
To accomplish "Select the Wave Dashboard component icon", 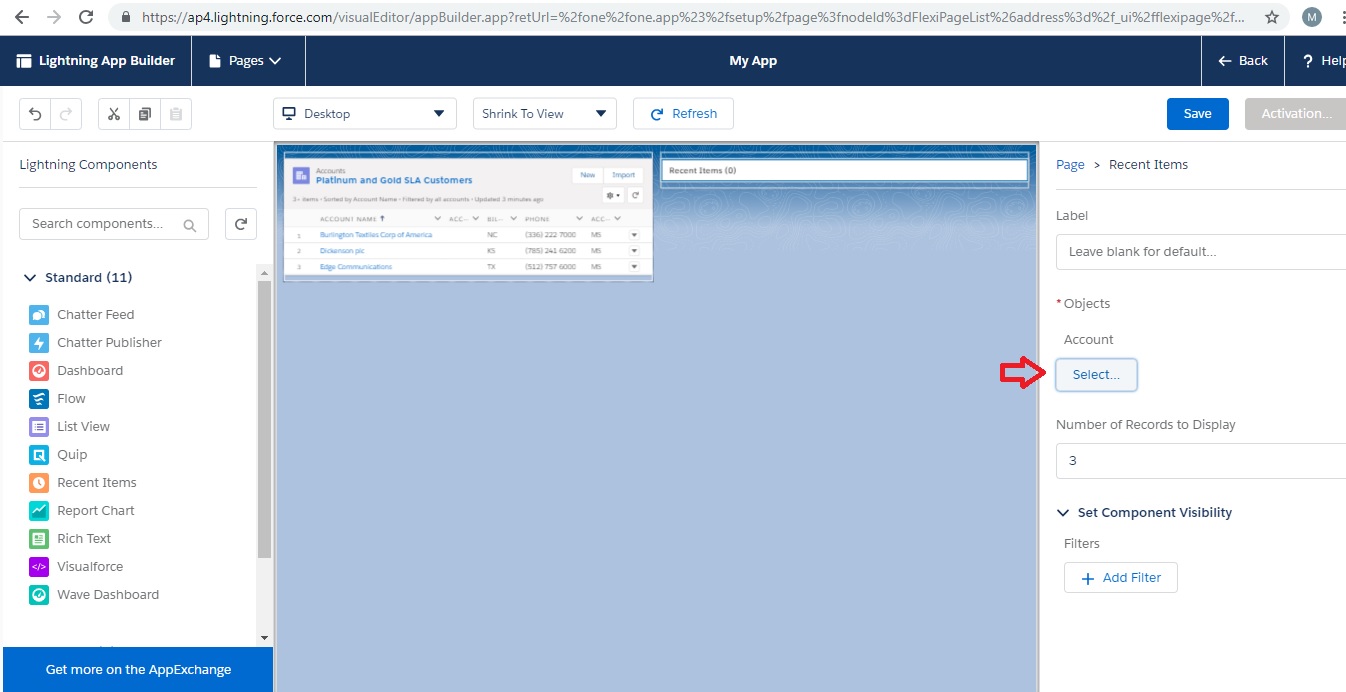I will (39, 594).
